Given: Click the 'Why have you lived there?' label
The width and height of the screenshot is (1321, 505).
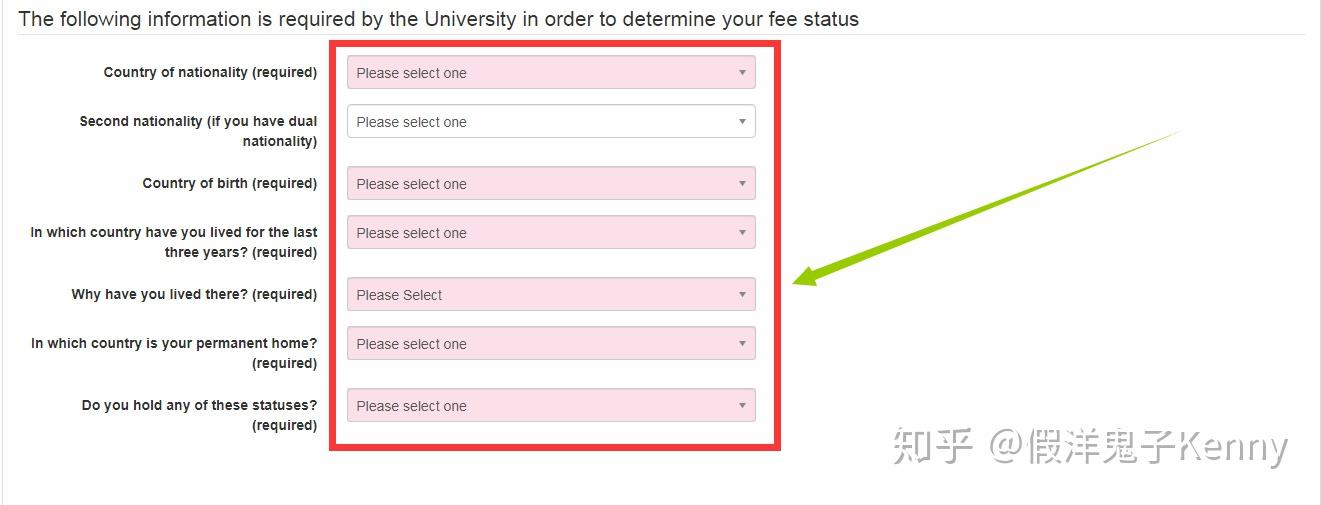Looking at the screenshot, I should 194,295.
